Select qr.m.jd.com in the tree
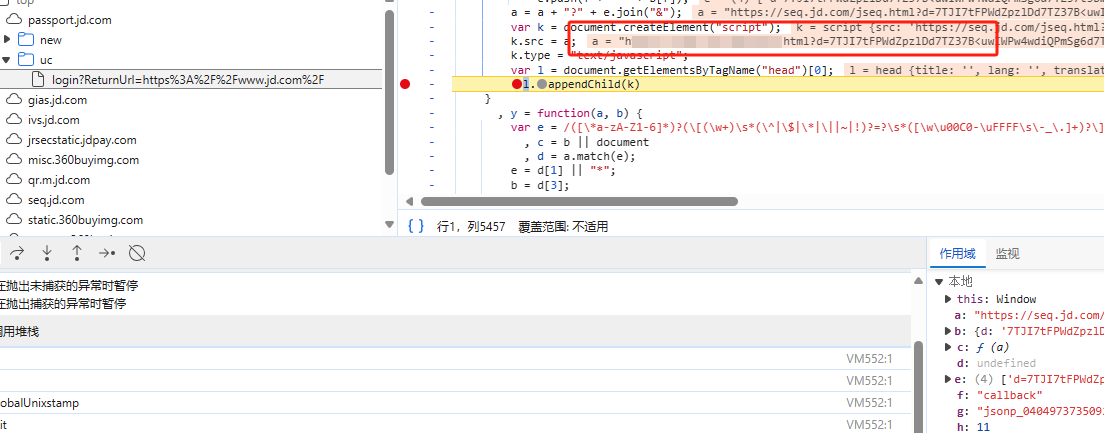Image resolution: width=1104 pixels, height=433 pixels. [59, 180]
